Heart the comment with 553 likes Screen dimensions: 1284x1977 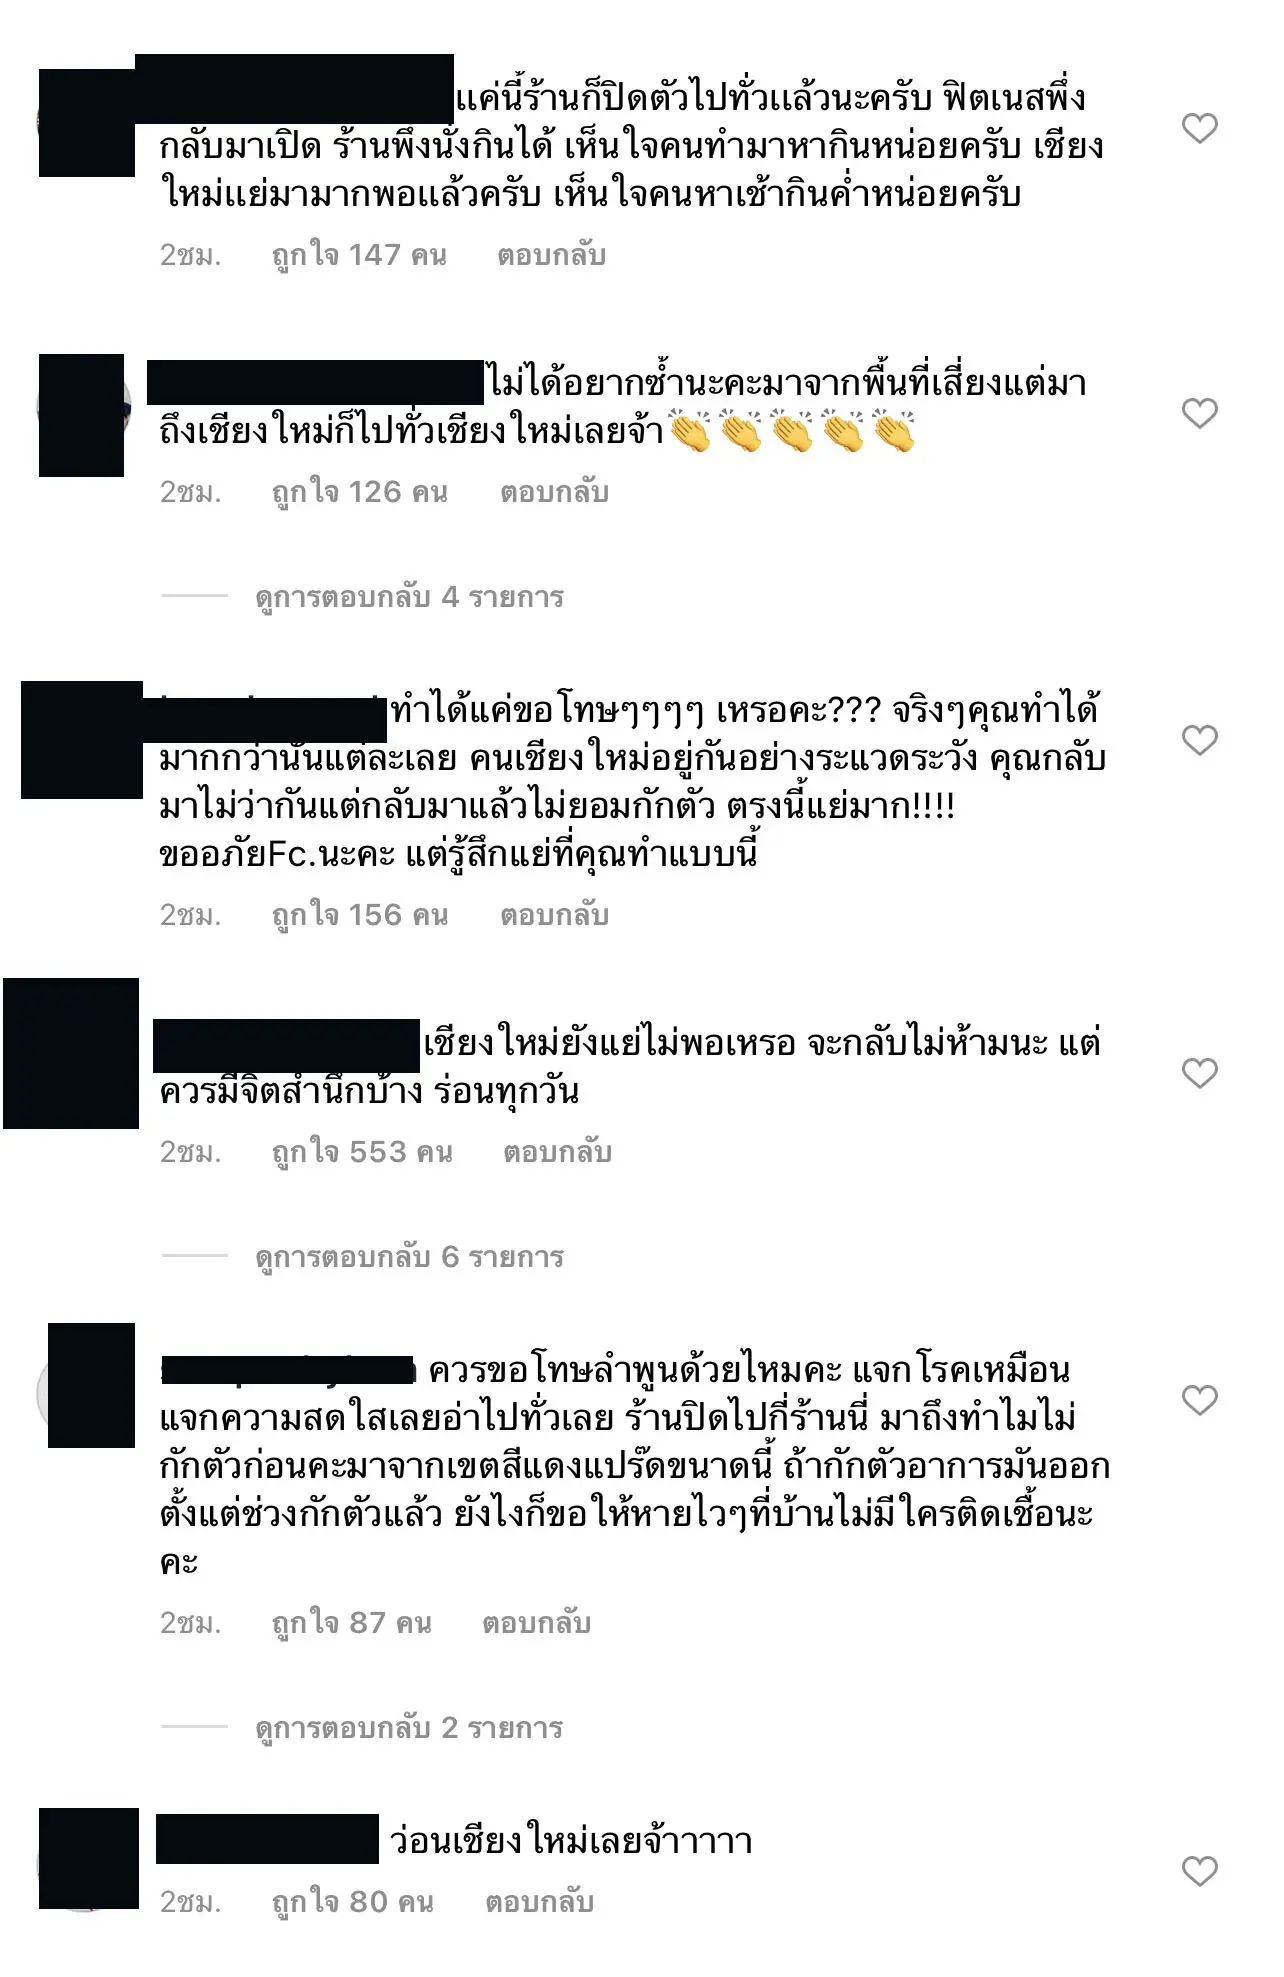1199,1073
